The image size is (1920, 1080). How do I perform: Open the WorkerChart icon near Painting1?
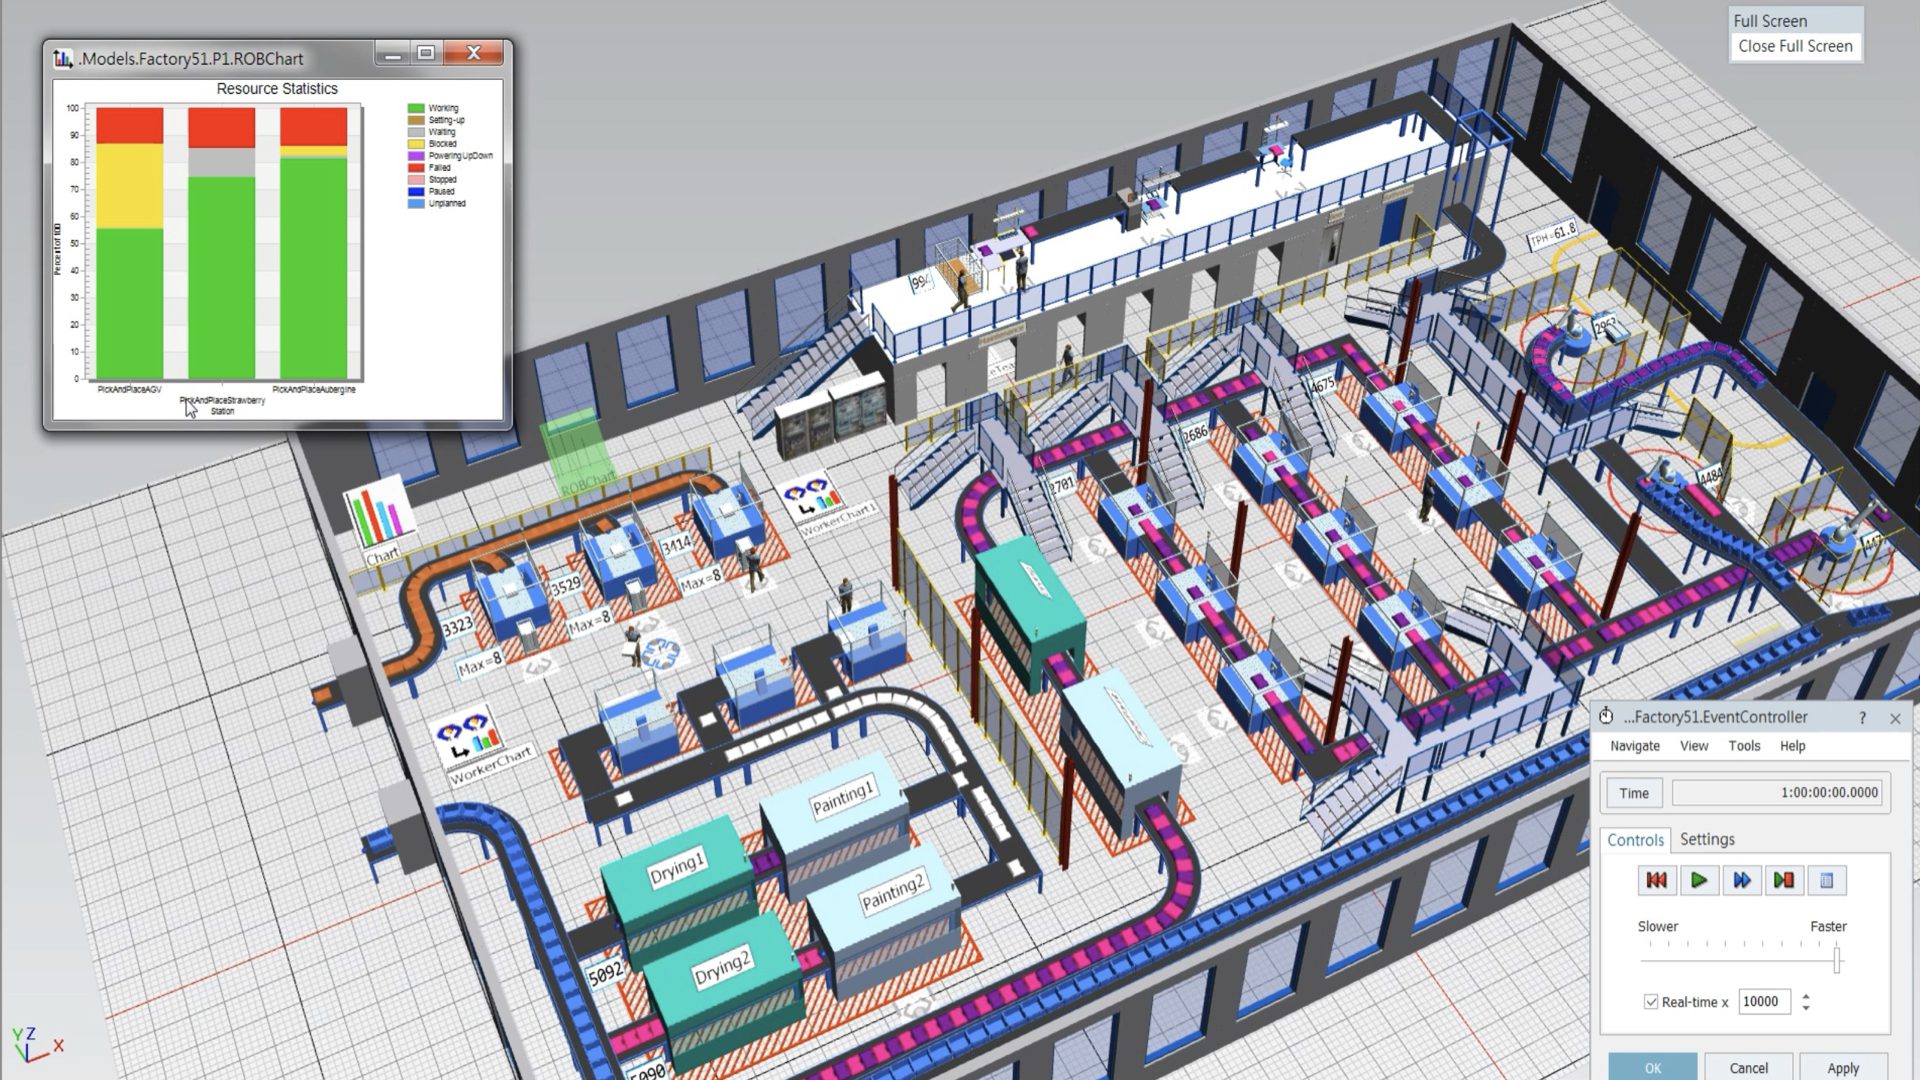click(468, 738)
